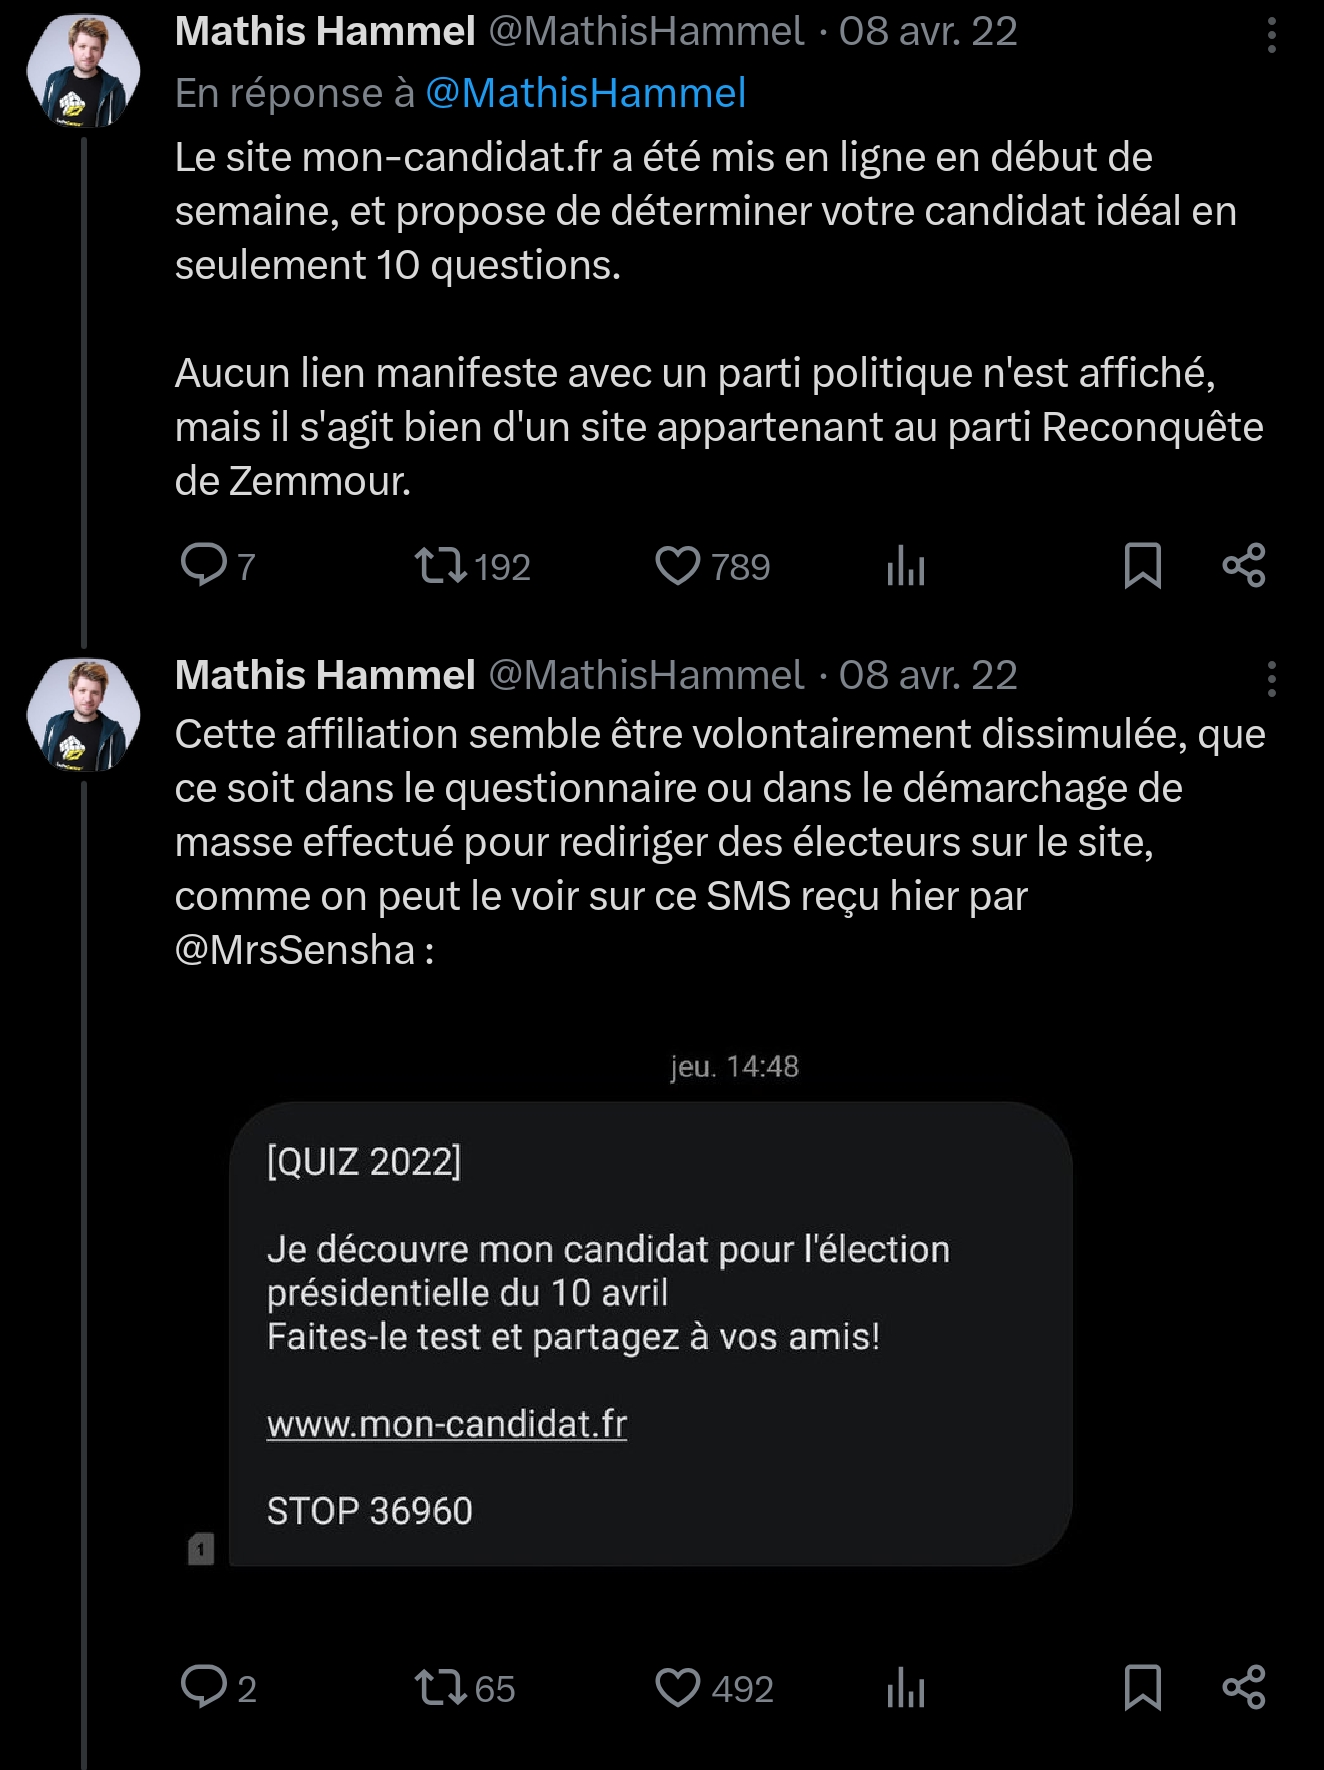Open more options for the first tweet
The height and width of the screenshot is (1770, 1324).
tap(1271, 35)
